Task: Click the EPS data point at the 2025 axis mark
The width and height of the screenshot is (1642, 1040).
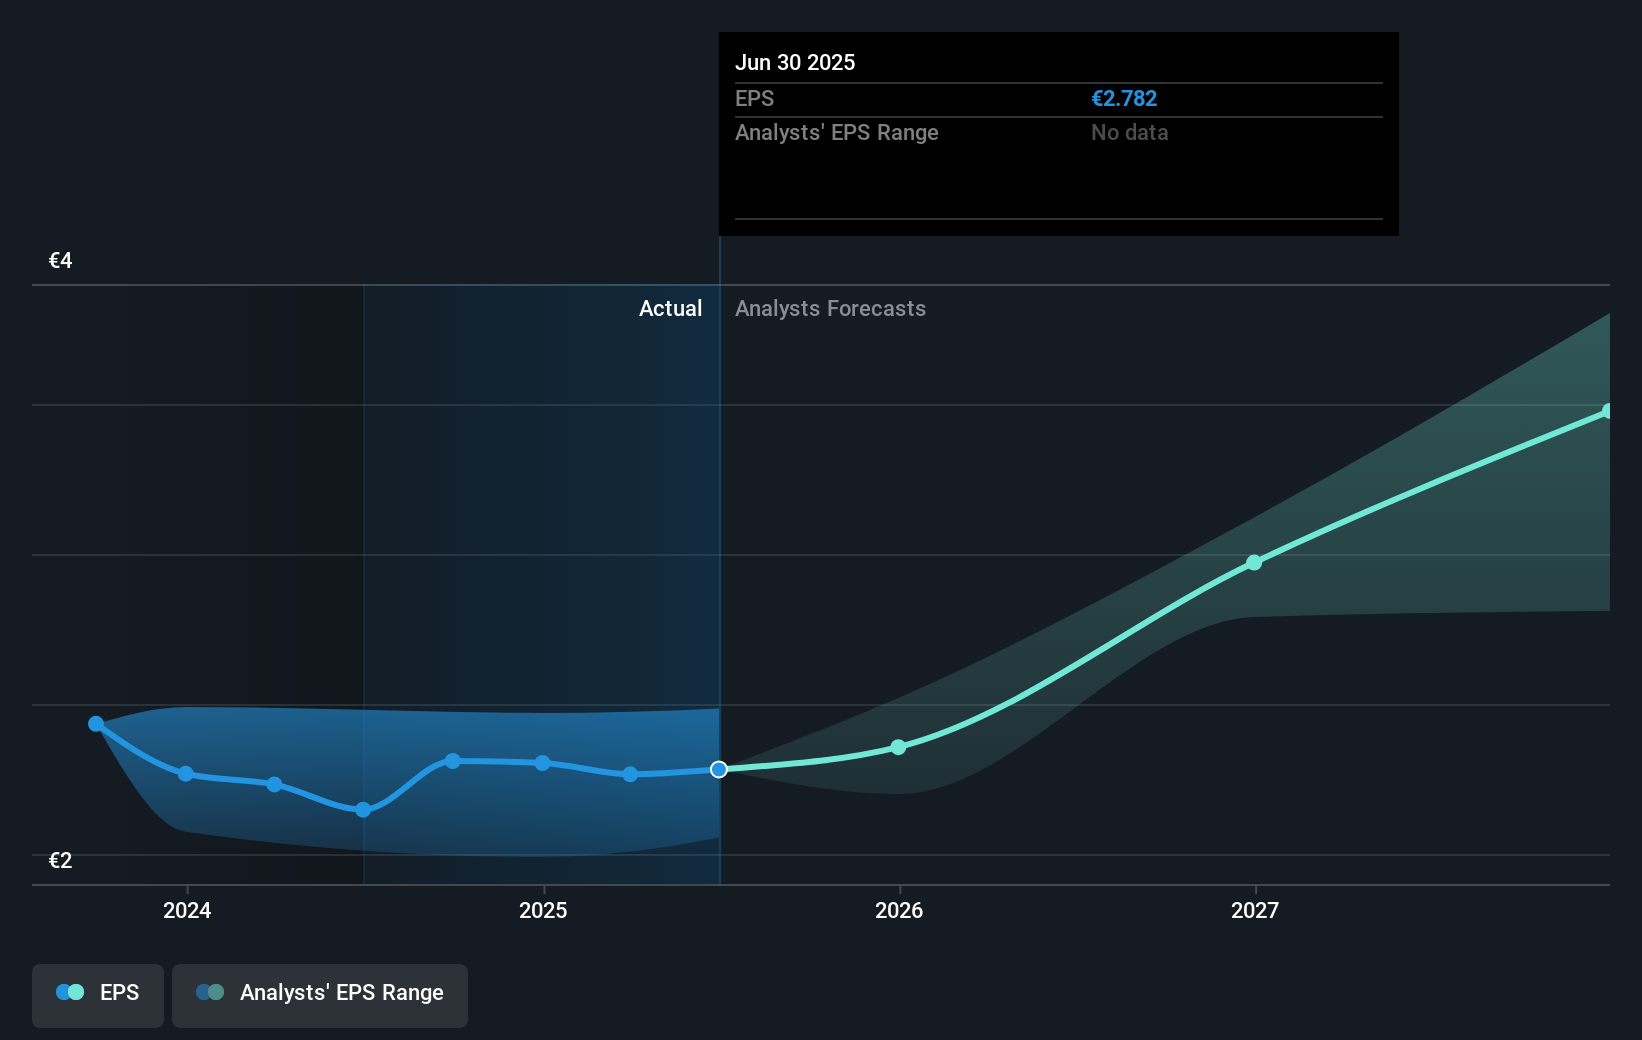Action: [x=542, y=763]
